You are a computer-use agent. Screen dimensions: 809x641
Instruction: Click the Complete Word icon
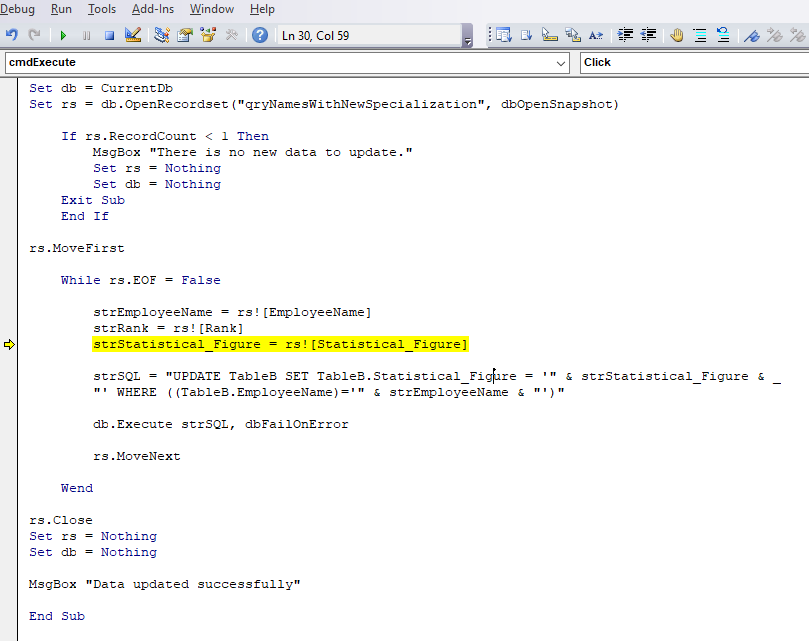click(596, 35)
